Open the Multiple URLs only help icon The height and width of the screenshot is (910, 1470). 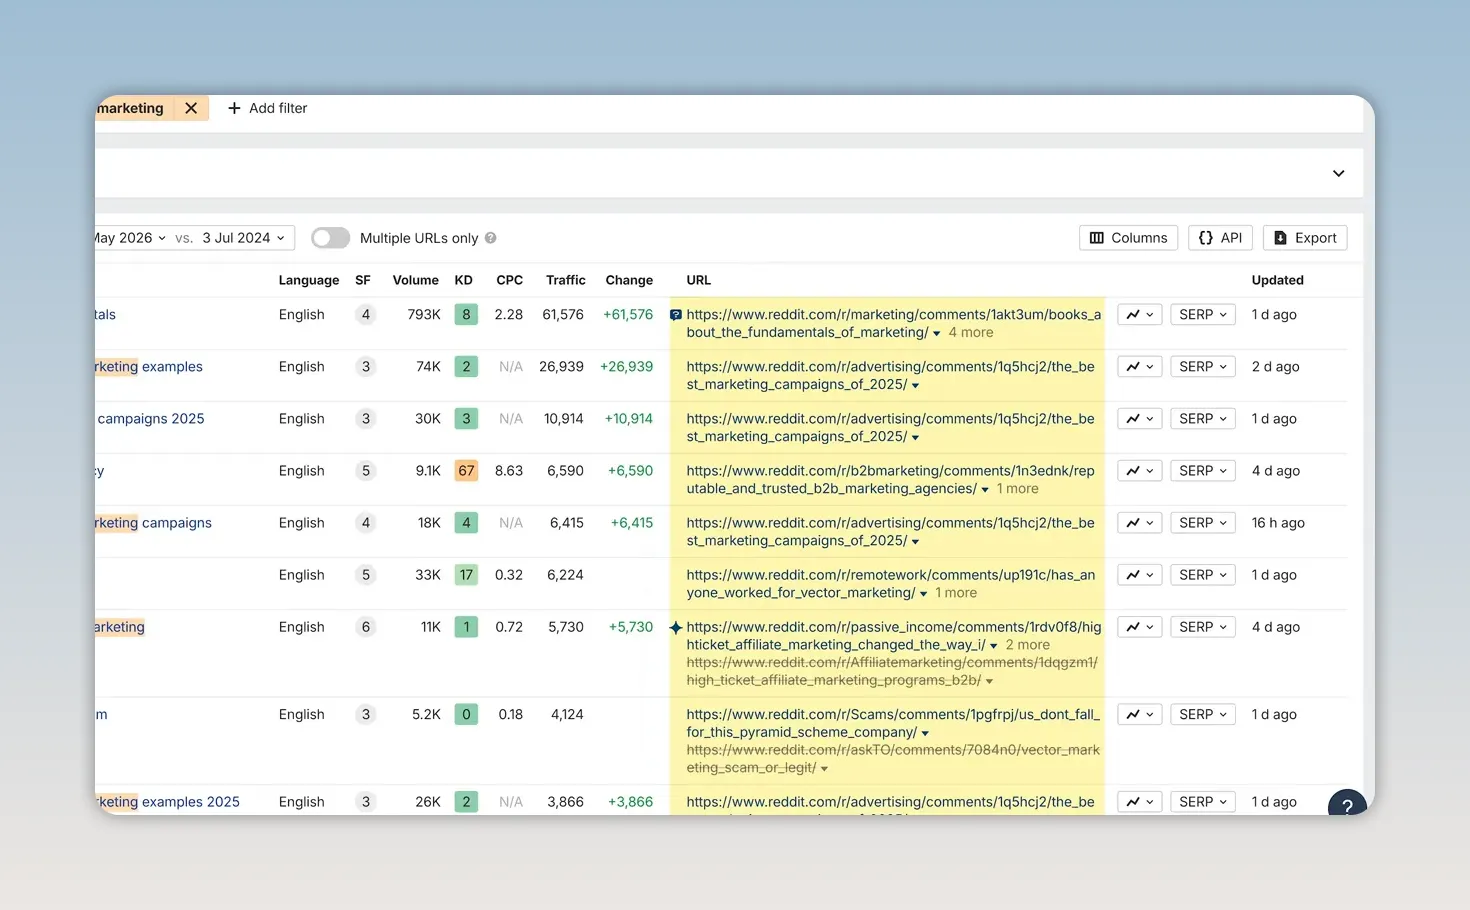pos(490,238)
